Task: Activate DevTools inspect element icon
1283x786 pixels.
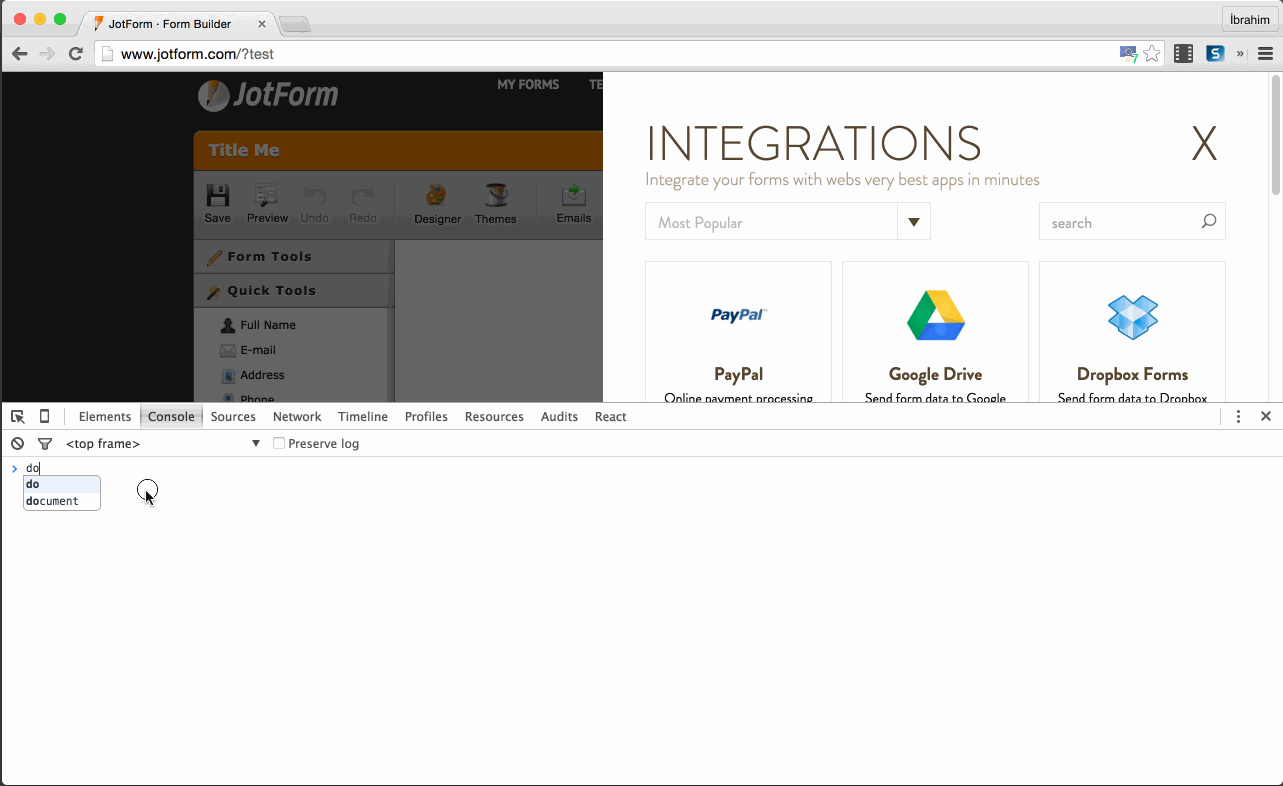Action: coord(18,416)
